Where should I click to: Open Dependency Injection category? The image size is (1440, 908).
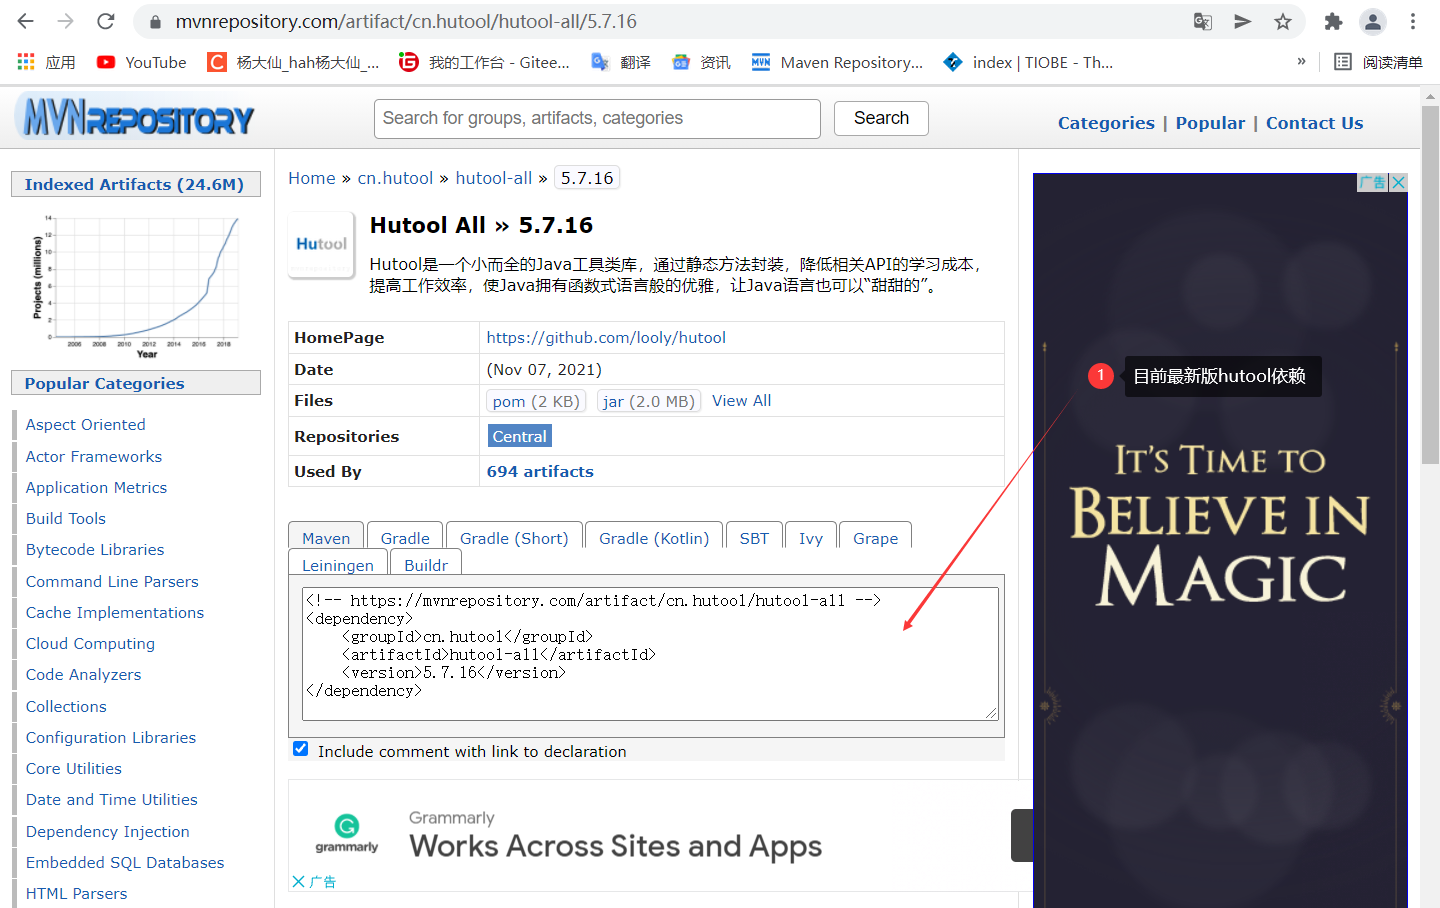pyautogui.click(x=107, y=831)
